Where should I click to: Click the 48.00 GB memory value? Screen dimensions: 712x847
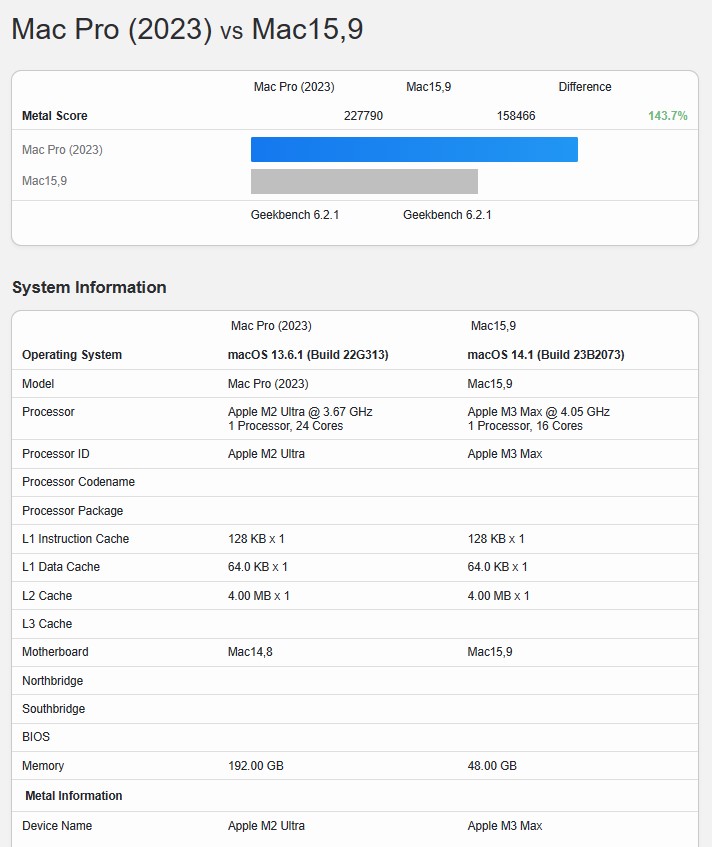point(492,766)
